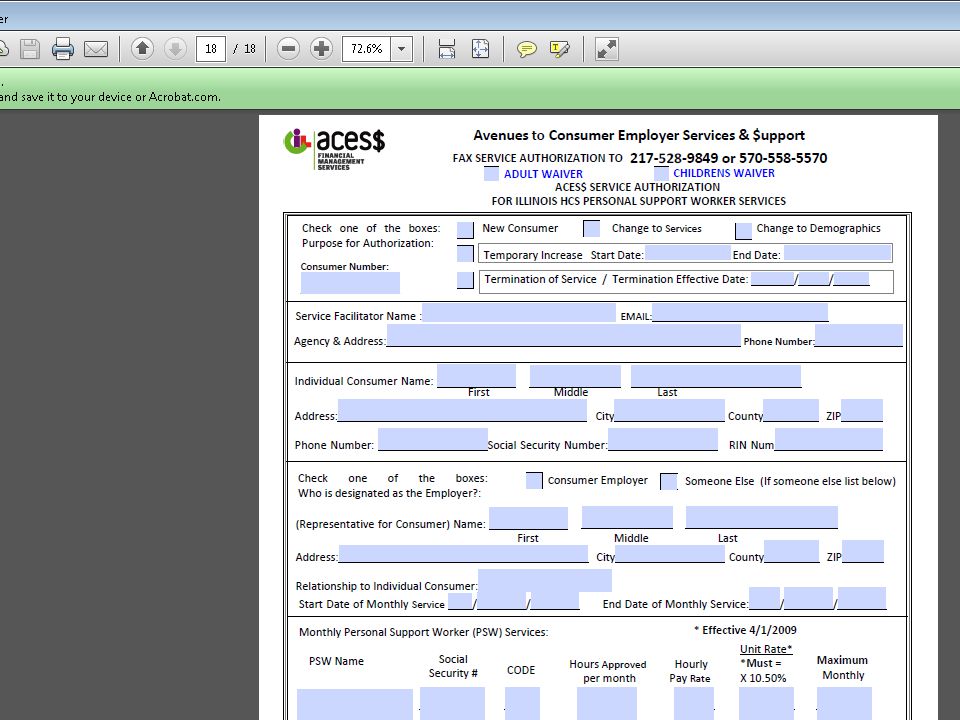Print the document with printer icon
The height and width of the screenshot is (720, 960).
[62, 49]
